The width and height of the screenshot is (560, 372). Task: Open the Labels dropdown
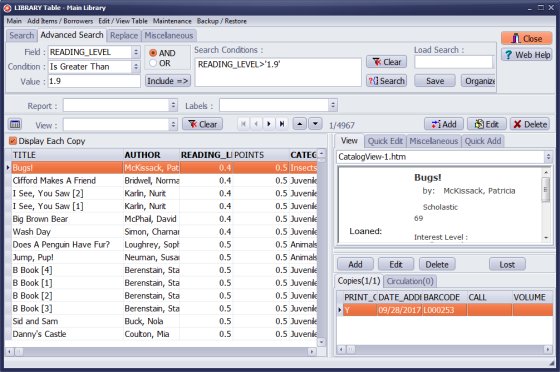[x=332, y=105]
